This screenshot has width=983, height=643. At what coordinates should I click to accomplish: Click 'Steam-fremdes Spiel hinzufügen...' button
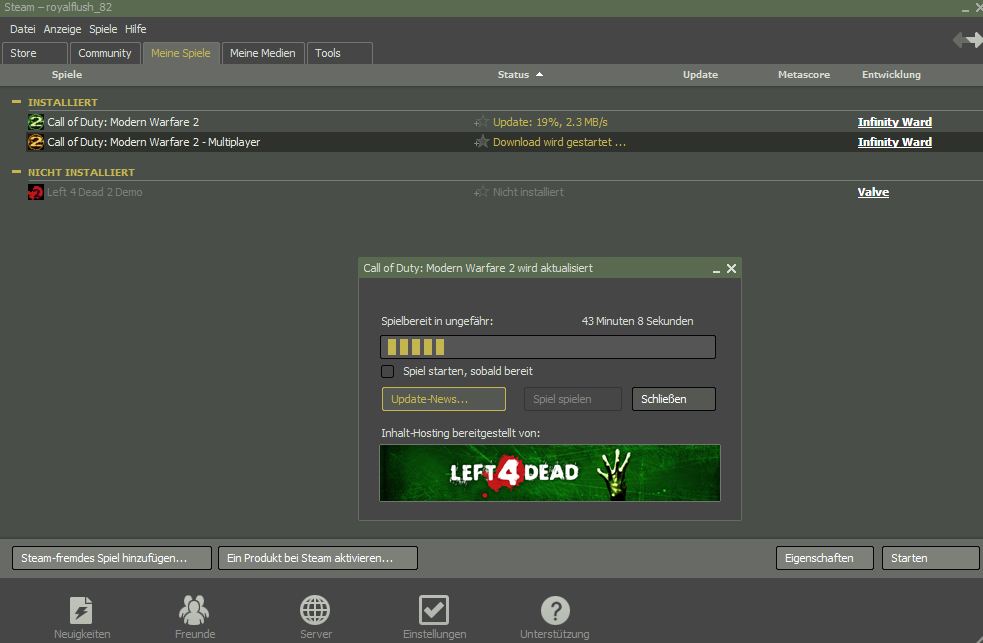[112, 558]
